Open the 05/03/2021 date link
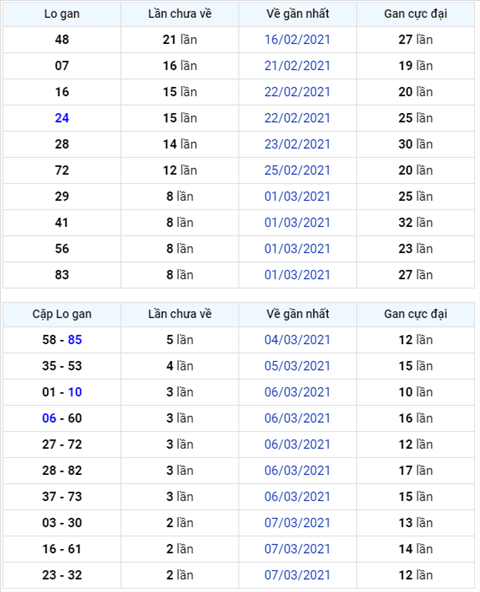 click(x=297, y=366)
